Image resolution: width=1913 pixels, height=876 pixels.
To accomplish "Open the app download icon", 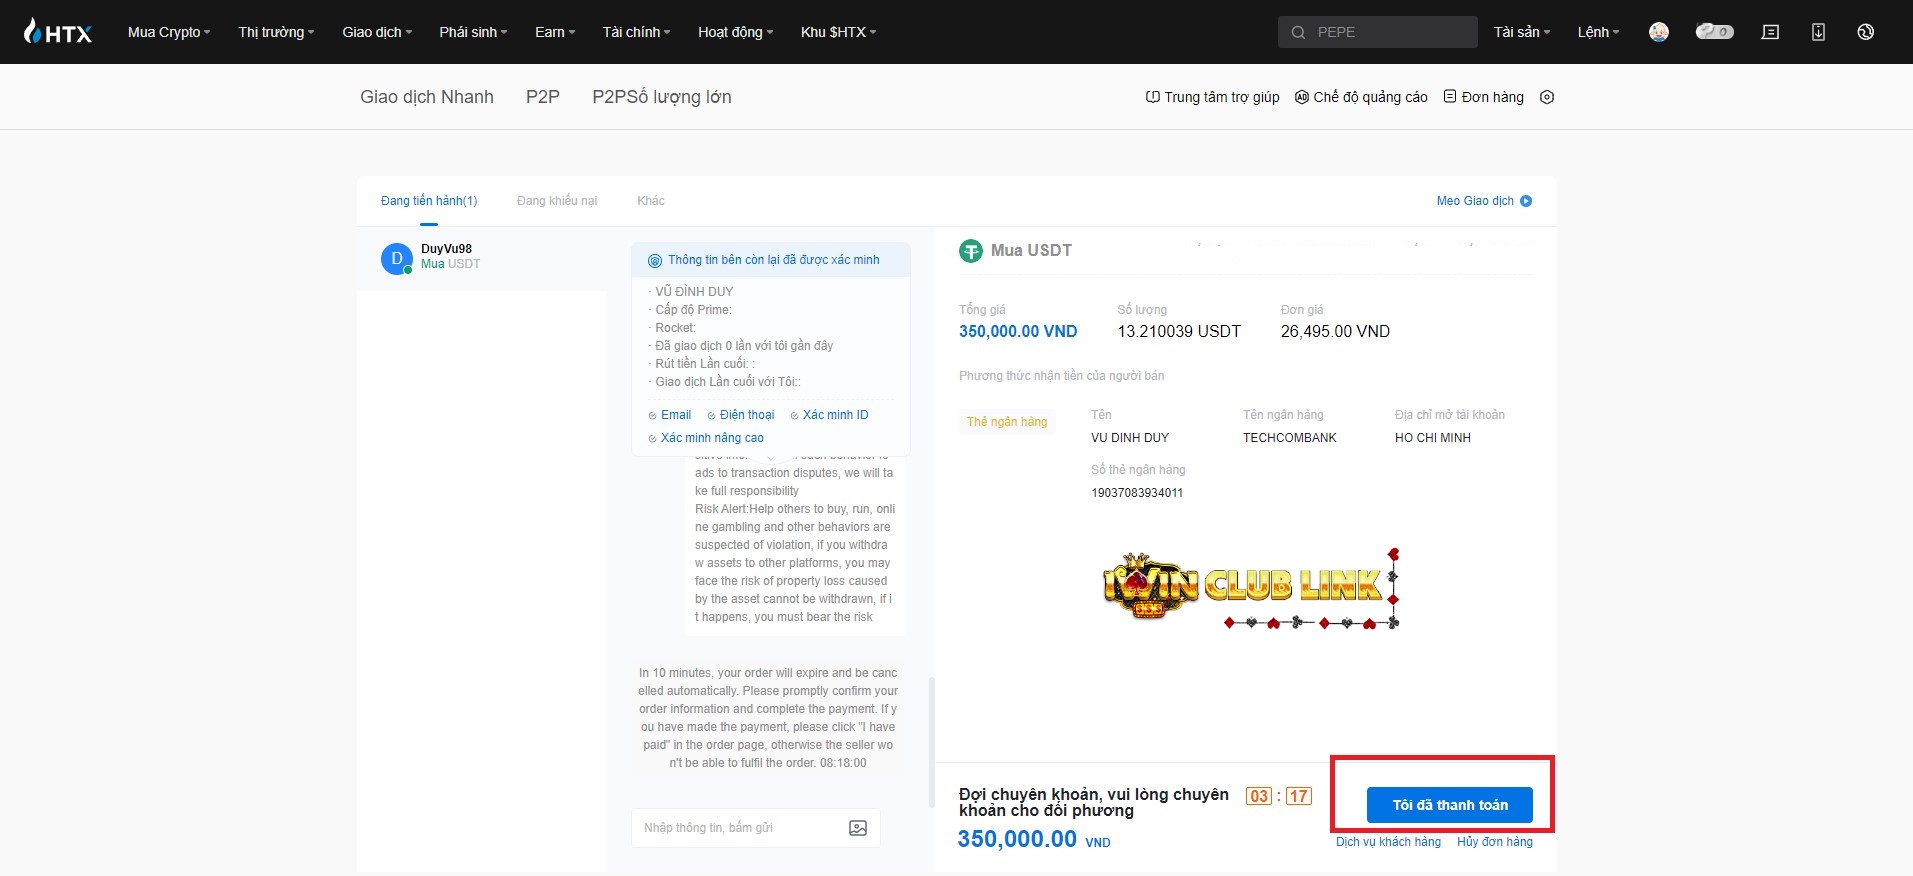I will pos(1818,32).
